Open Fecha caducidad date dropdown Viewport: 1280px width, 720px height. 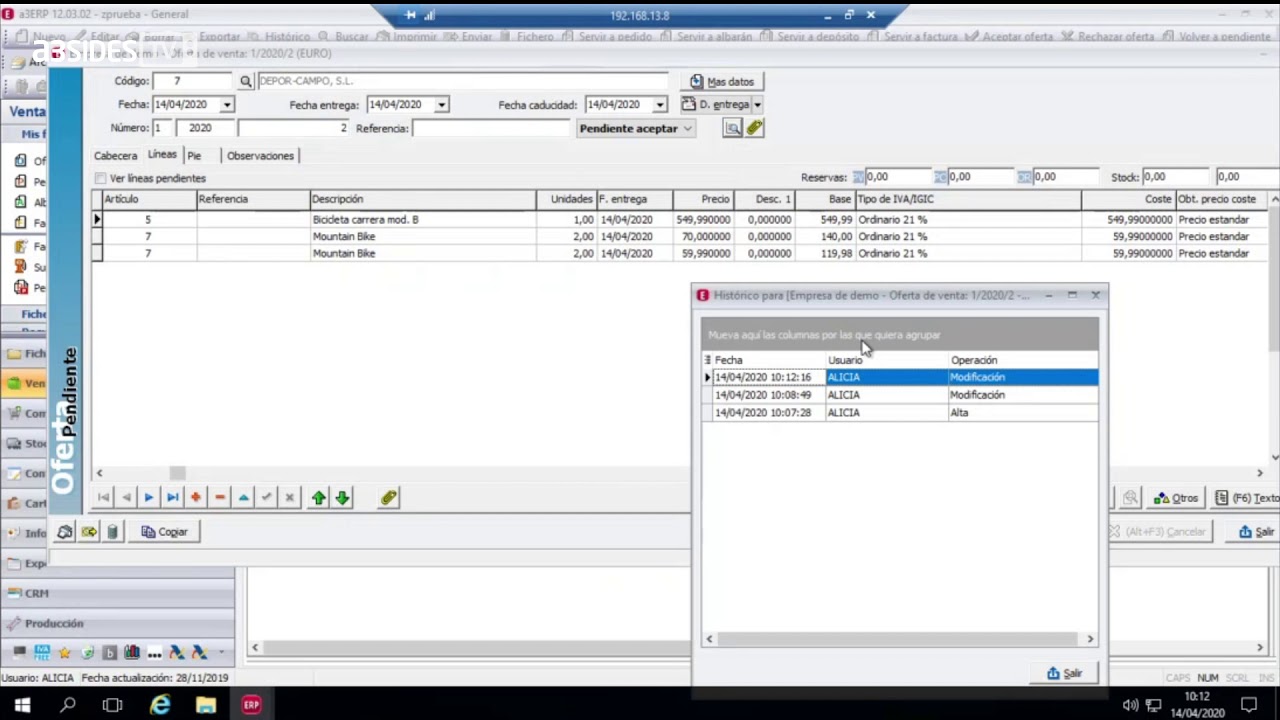point(660,105)
